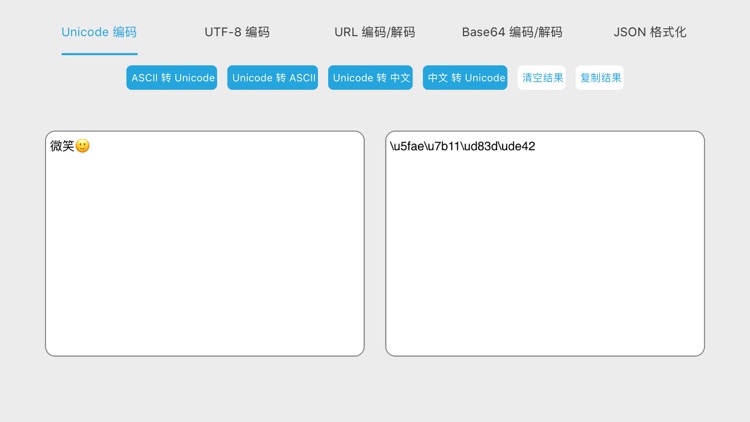Click the ASCII 转 Unicode button
Screen dimensions: 750x422
coord(172,78)
